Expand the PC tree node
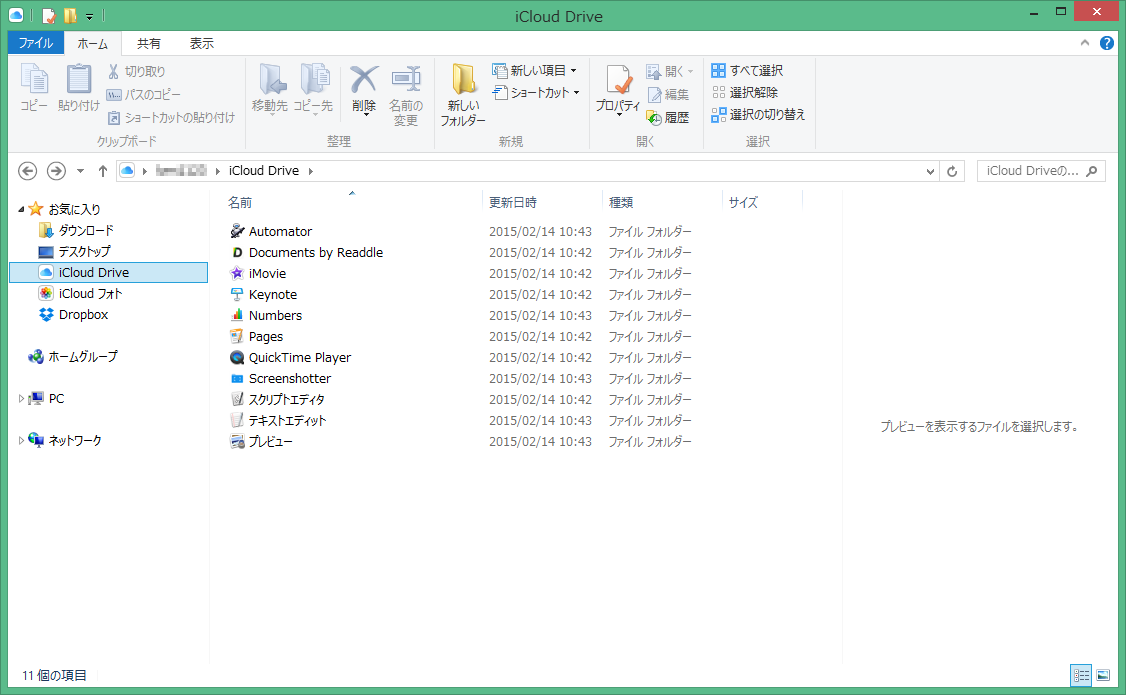 [x=21, y=398]
